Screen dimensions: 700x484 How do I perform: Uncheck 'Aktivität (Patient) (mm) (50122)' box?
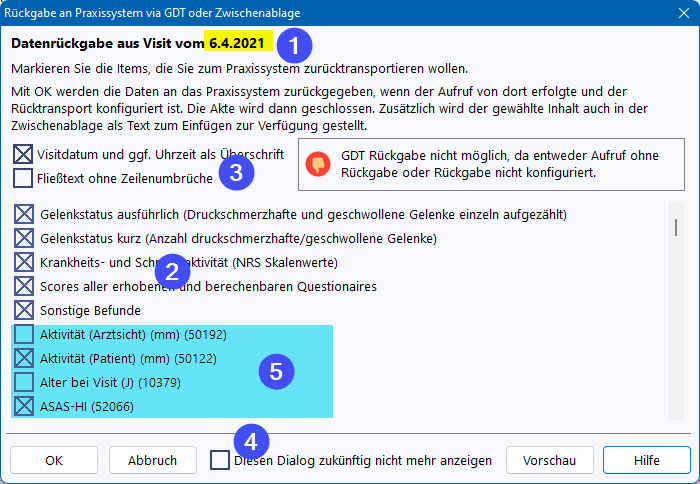coord(24,358)
